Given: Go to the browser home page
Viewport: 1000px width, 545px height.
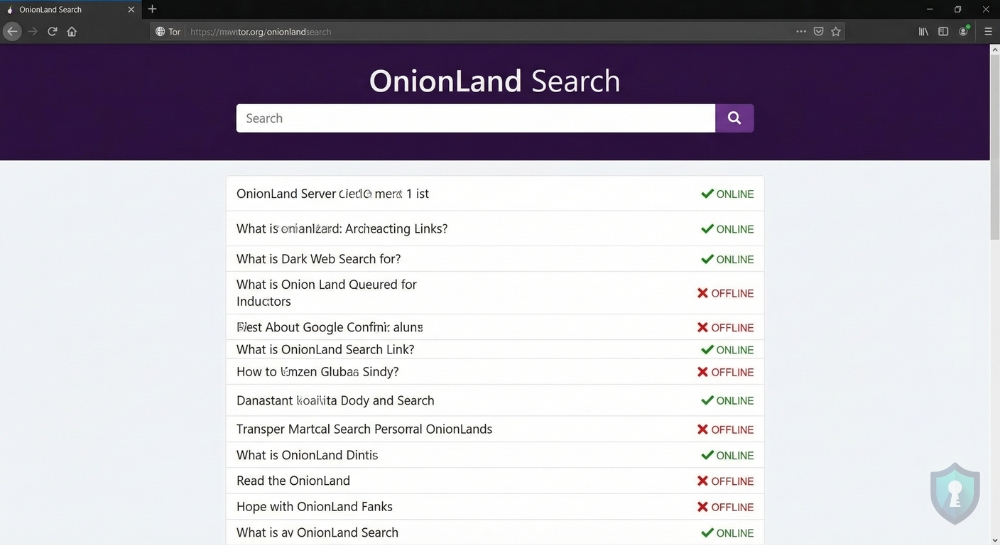Looking at the screenshot, I should click(x=71, y=31).
